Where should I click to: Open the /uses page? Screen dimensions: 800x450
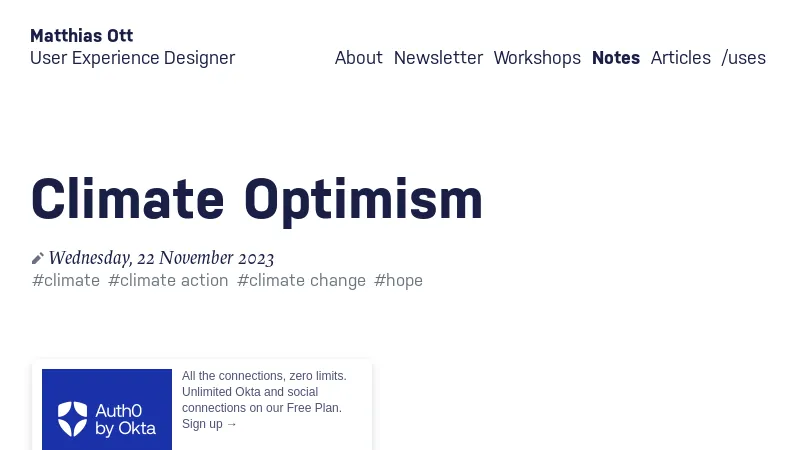tap(743, 58)
